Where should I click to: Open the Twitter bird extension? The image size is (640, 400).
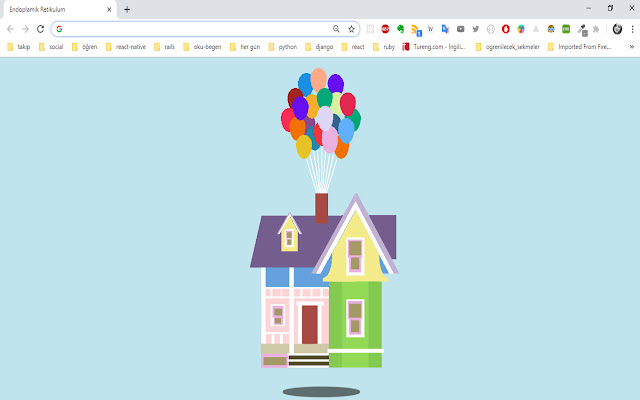point(476,29)
